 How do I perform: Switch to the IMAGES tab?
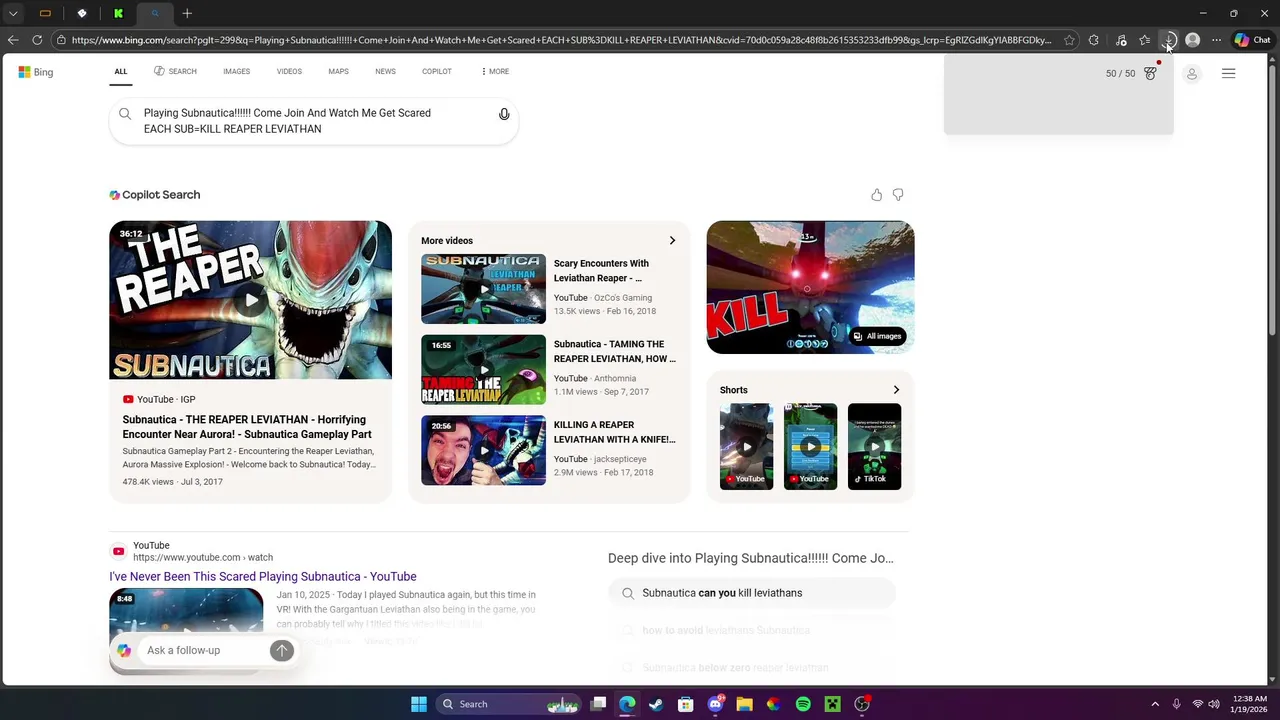tap(237, 72)
